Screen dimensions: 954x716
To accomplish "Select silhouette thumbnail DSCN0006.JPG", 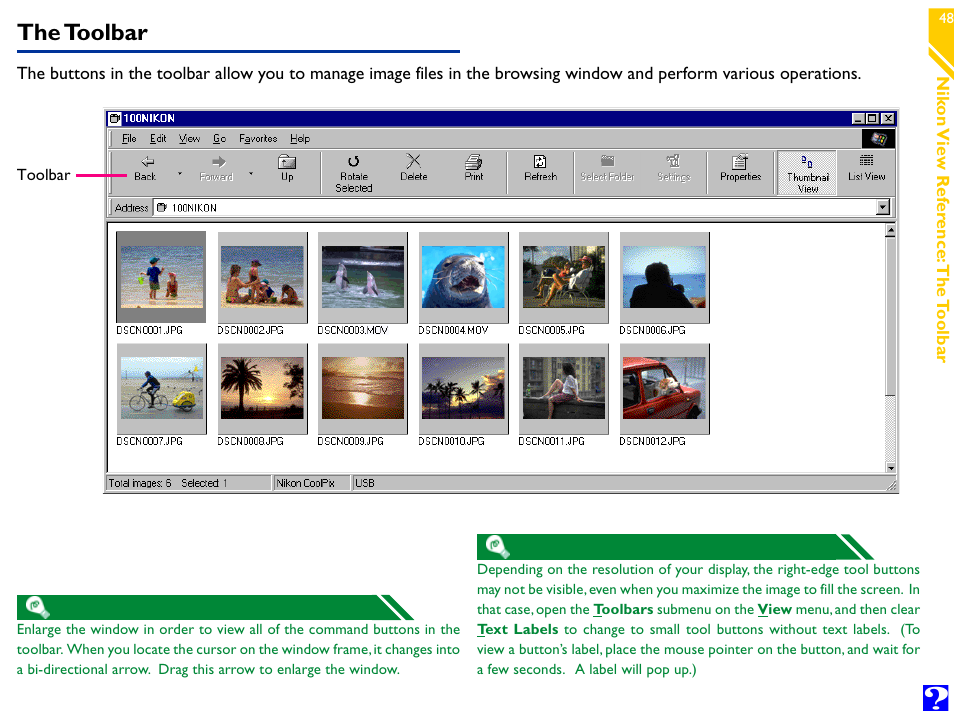I will 664,277.
